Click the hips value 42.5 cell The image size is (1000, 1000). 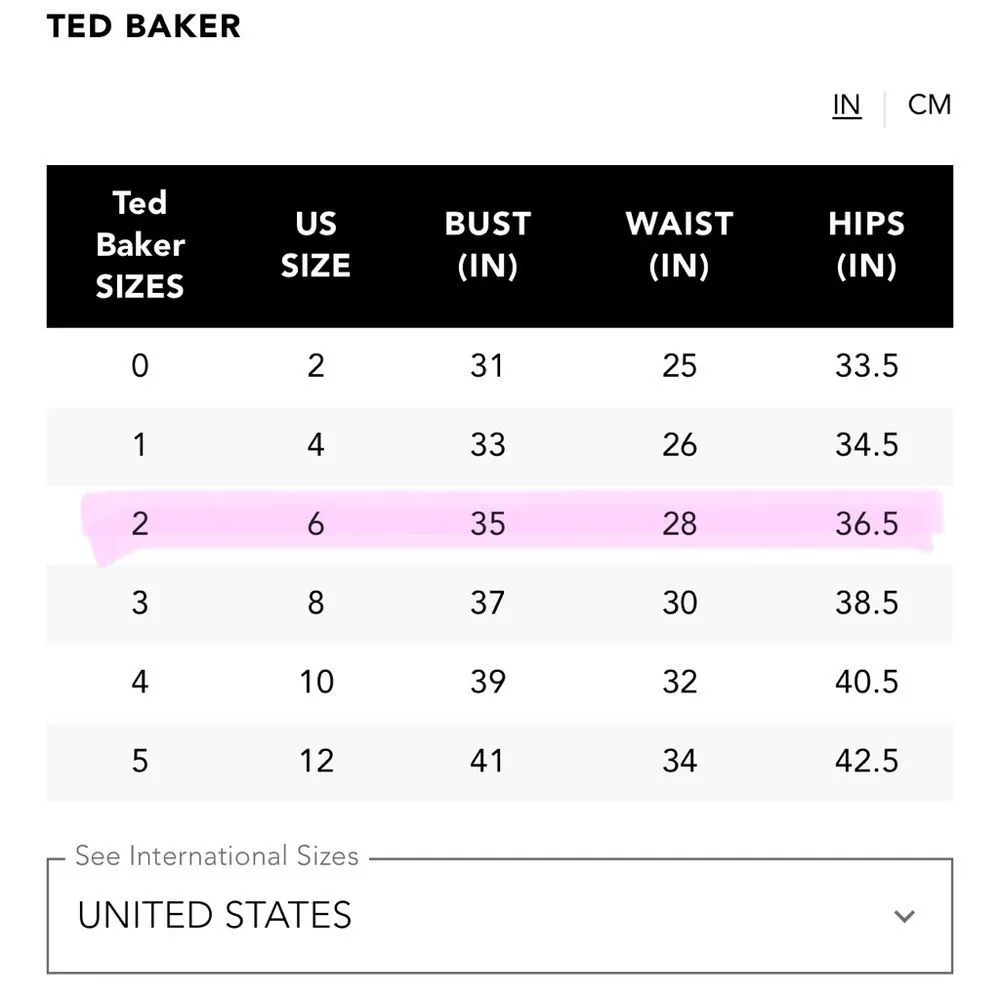click(x=866, y=761)
